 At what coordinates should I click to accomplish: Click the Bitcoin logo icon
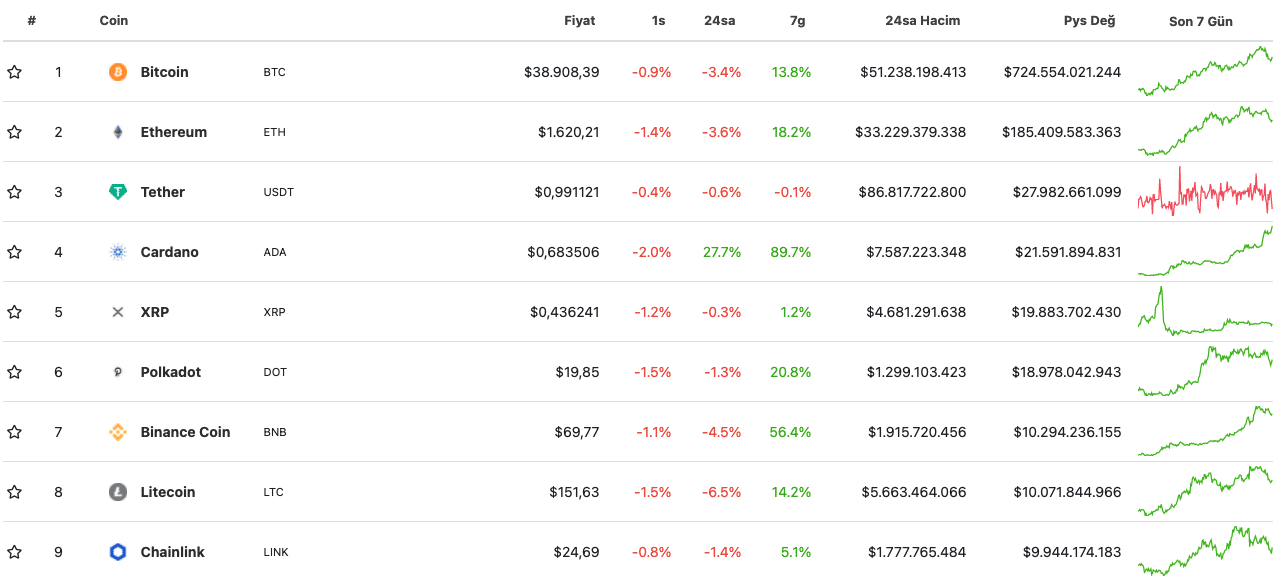[118, 72]
